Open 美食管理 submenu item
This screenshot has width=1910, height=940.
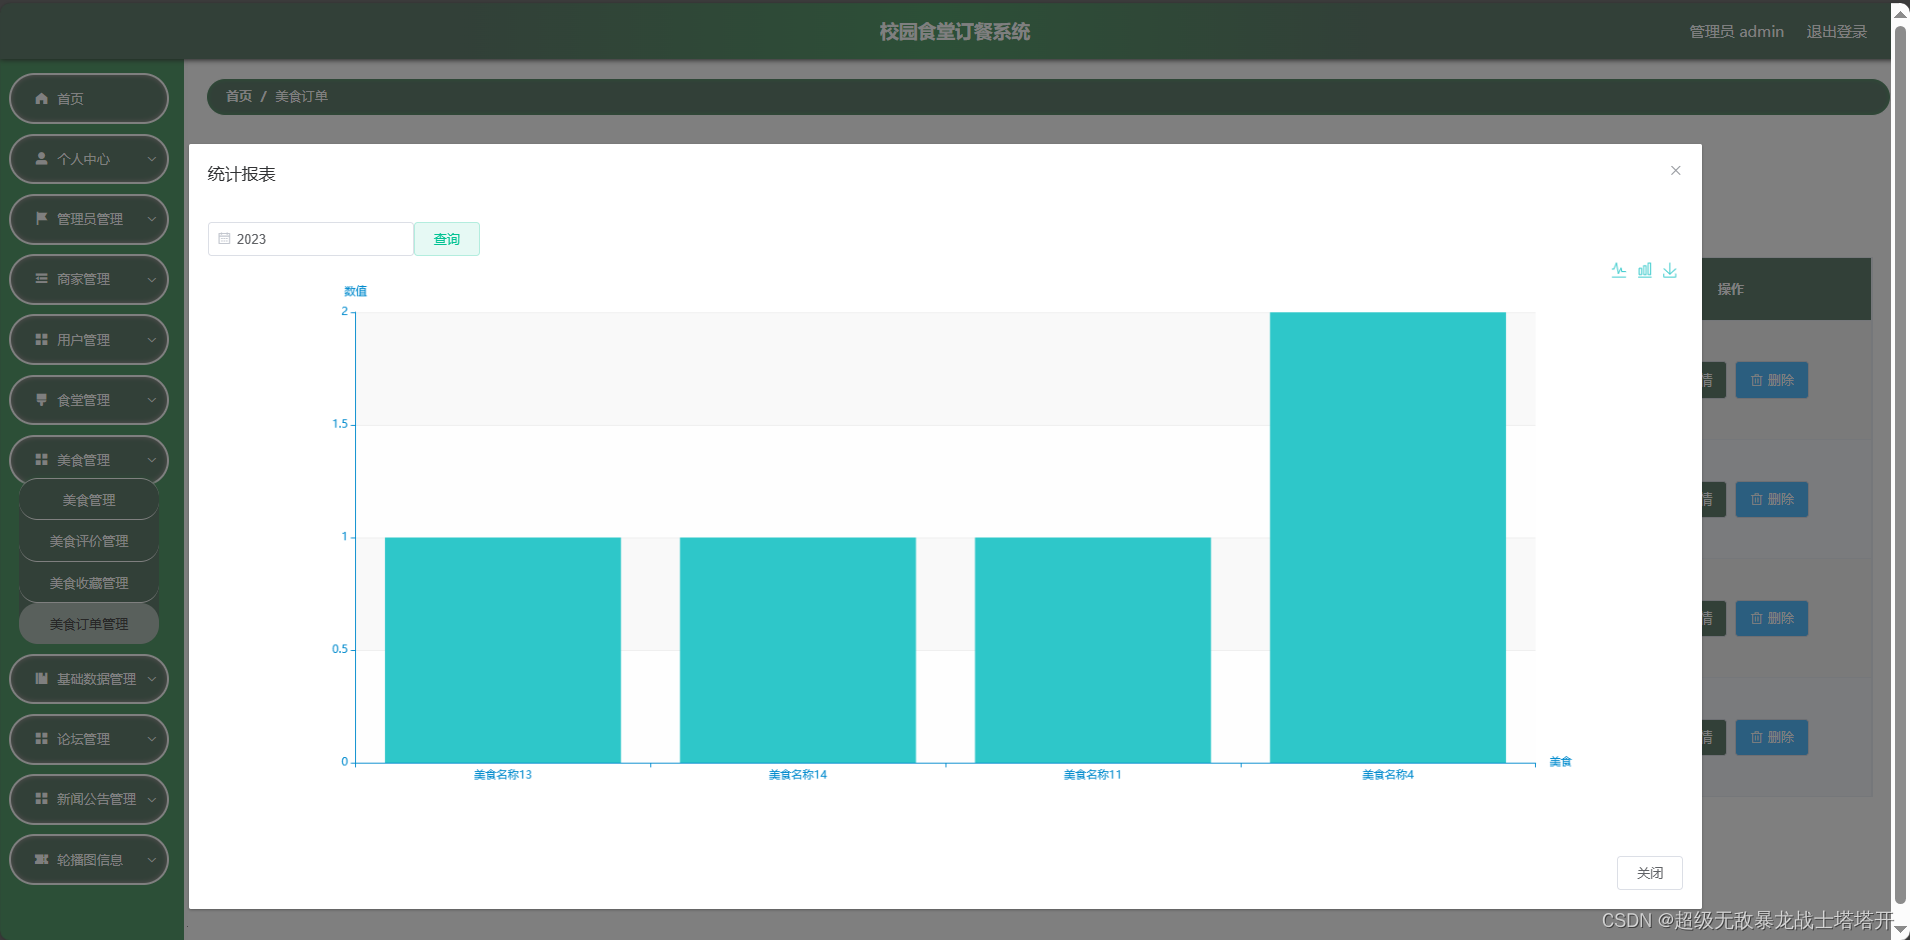(x=89, y=500)
